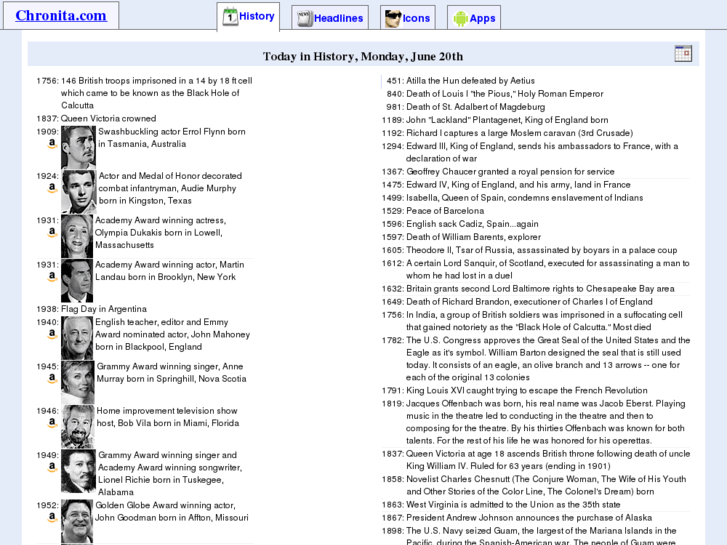Click Bob Vila's photo thumbnail
The height and width of the screenshot is (545, 727).
[x=78, y=426]
